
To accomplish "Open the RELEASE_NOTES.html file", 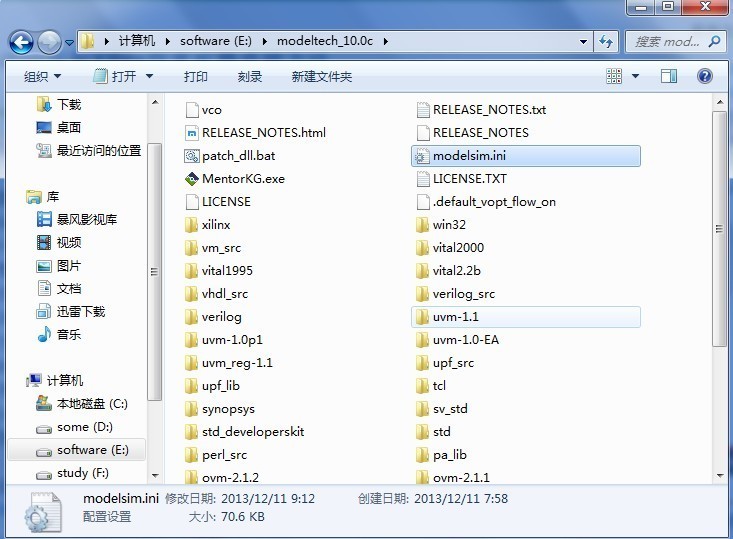I will coord(263,133).
